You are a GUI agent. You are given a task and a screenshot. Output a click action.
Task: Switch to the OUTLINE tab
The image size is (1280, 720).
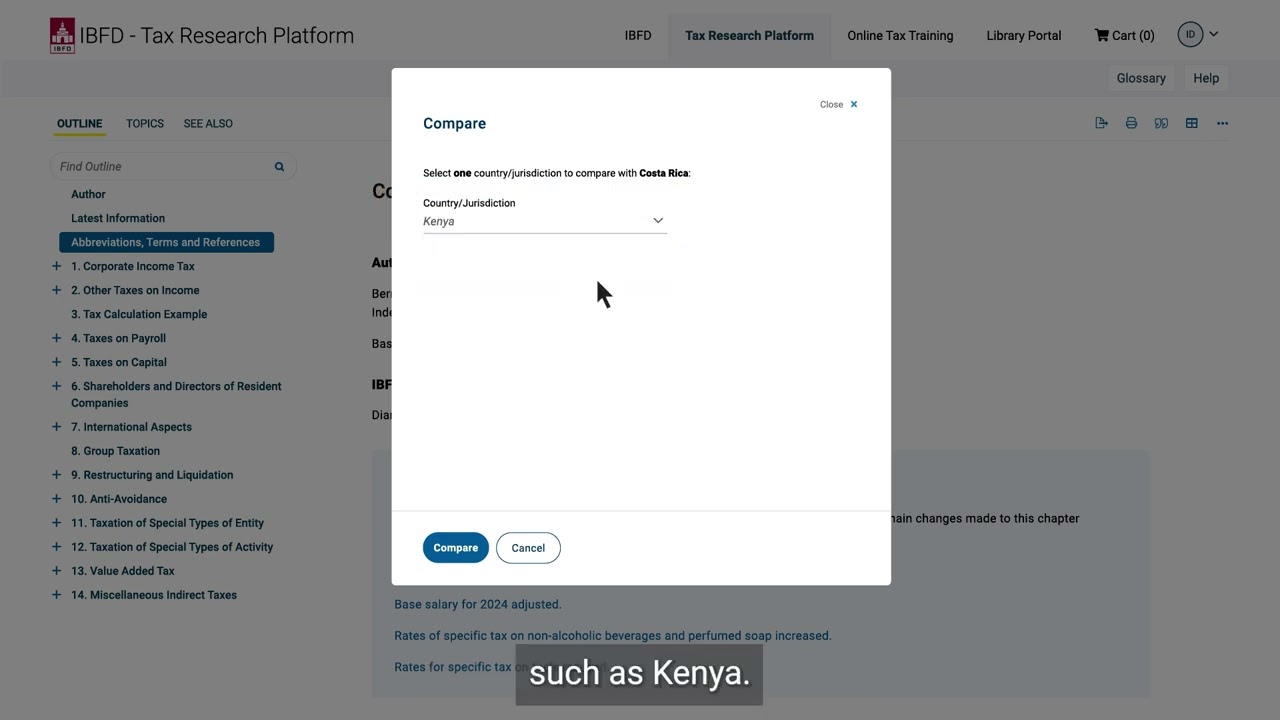(x=79, y=123)
